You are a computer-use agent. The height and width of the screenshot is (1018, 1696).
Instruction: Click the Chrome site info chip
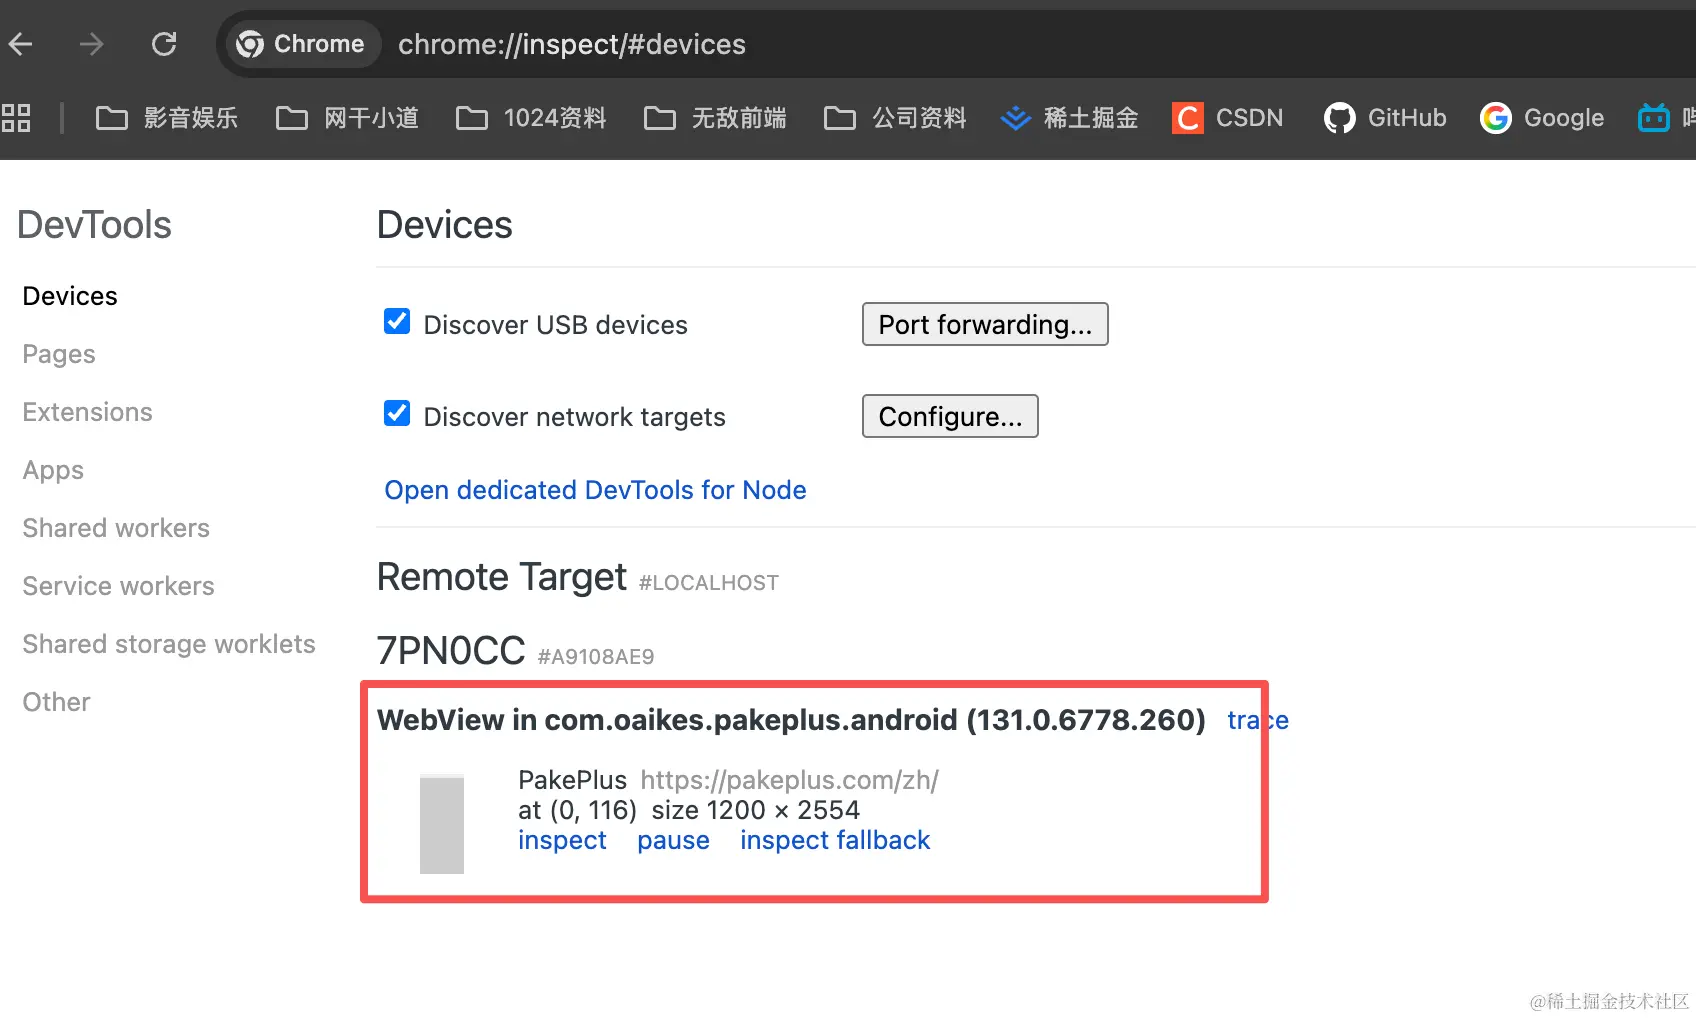coord(303,44)
